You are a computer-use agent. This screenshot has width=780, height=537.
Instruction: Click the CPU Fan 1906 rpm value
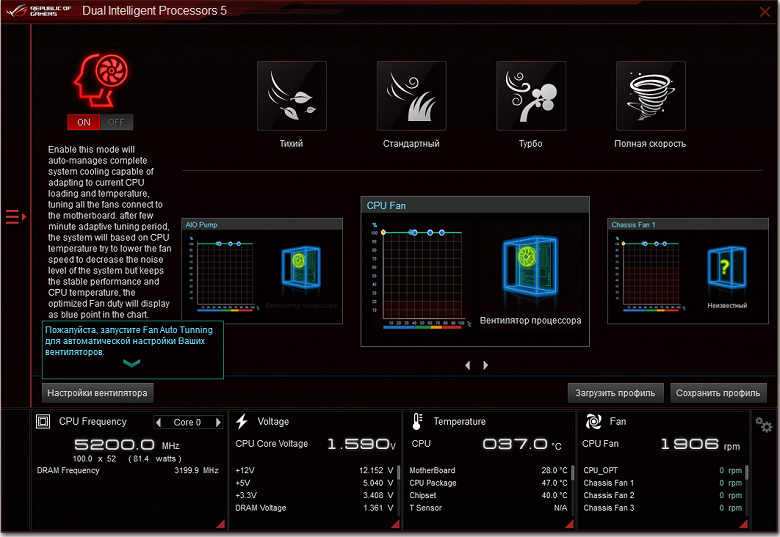click(x=700, y=444)
